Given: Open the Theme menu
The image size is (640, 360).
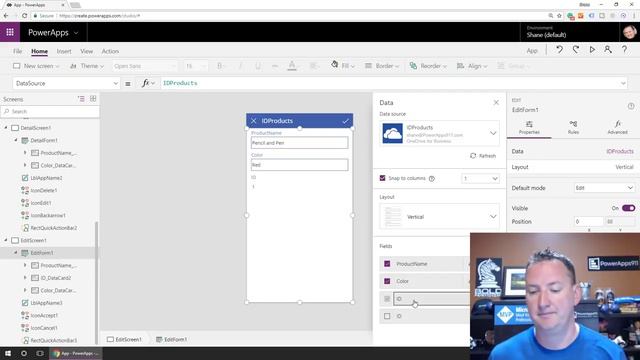Looking at the screenshot, I should (x=87, y=66).
